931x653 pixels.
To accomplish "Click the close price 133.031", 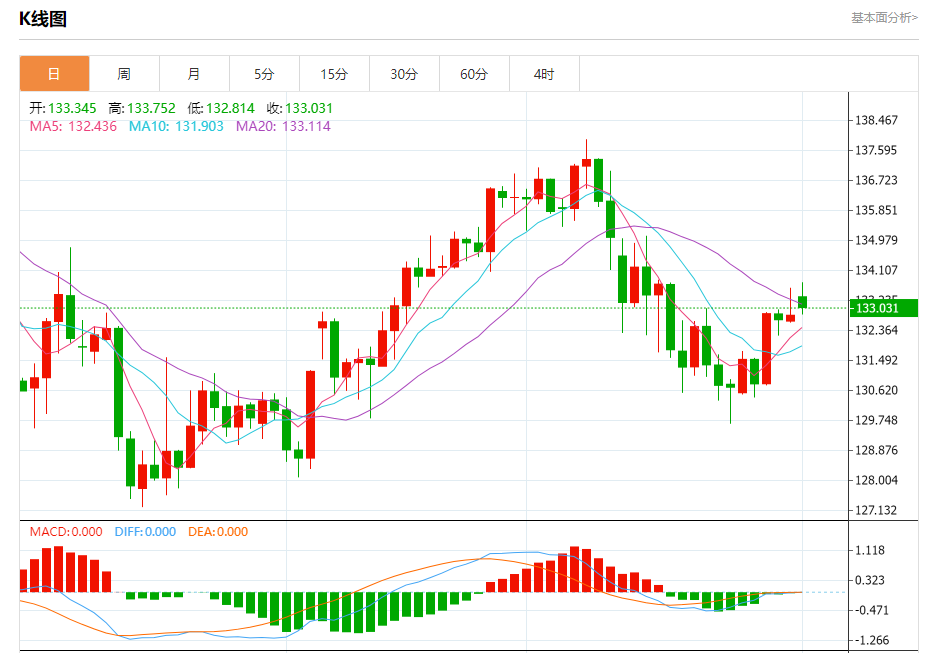I will [309, 108].
